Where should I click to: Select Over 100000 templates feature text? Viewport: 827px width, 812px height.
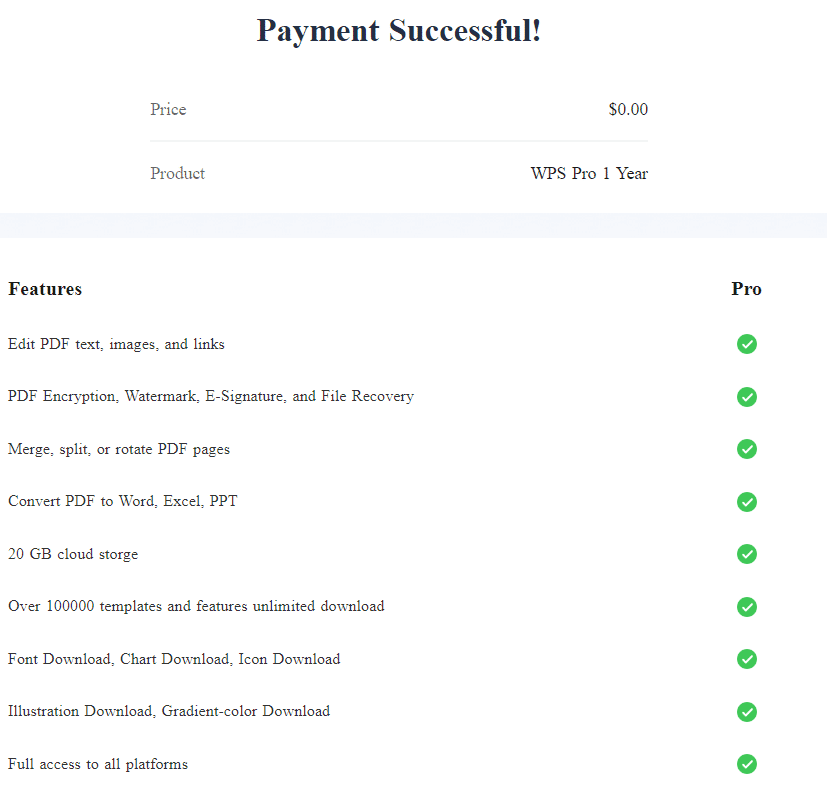tap(196, 606)
